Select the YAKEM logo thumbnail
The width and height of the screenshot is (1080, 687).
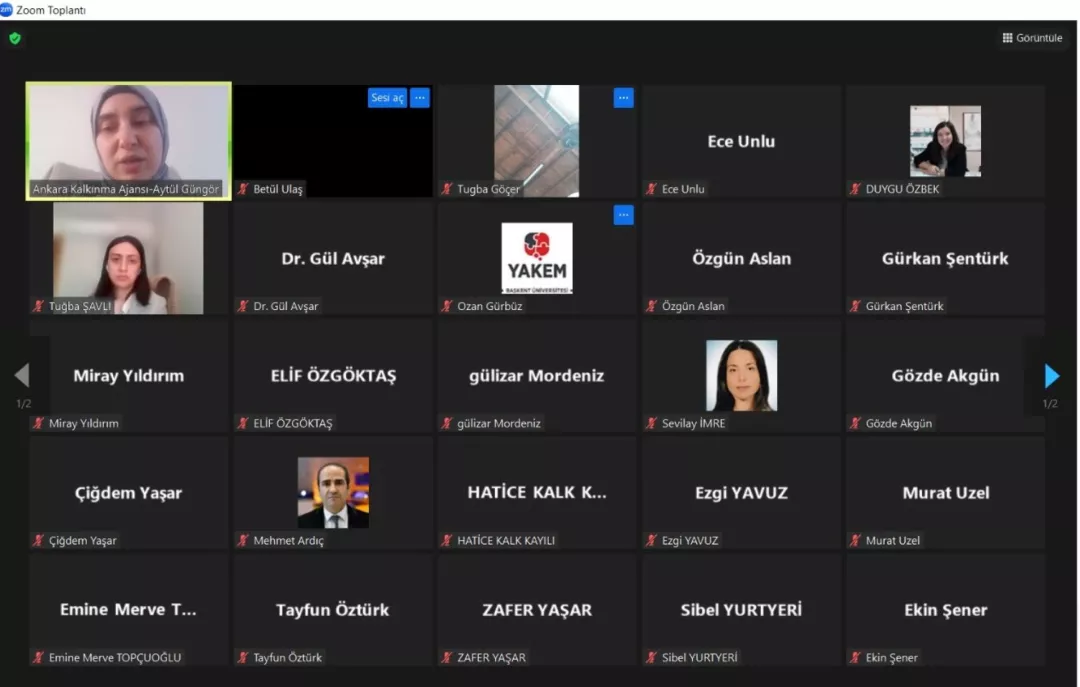[x=537, y=258]
